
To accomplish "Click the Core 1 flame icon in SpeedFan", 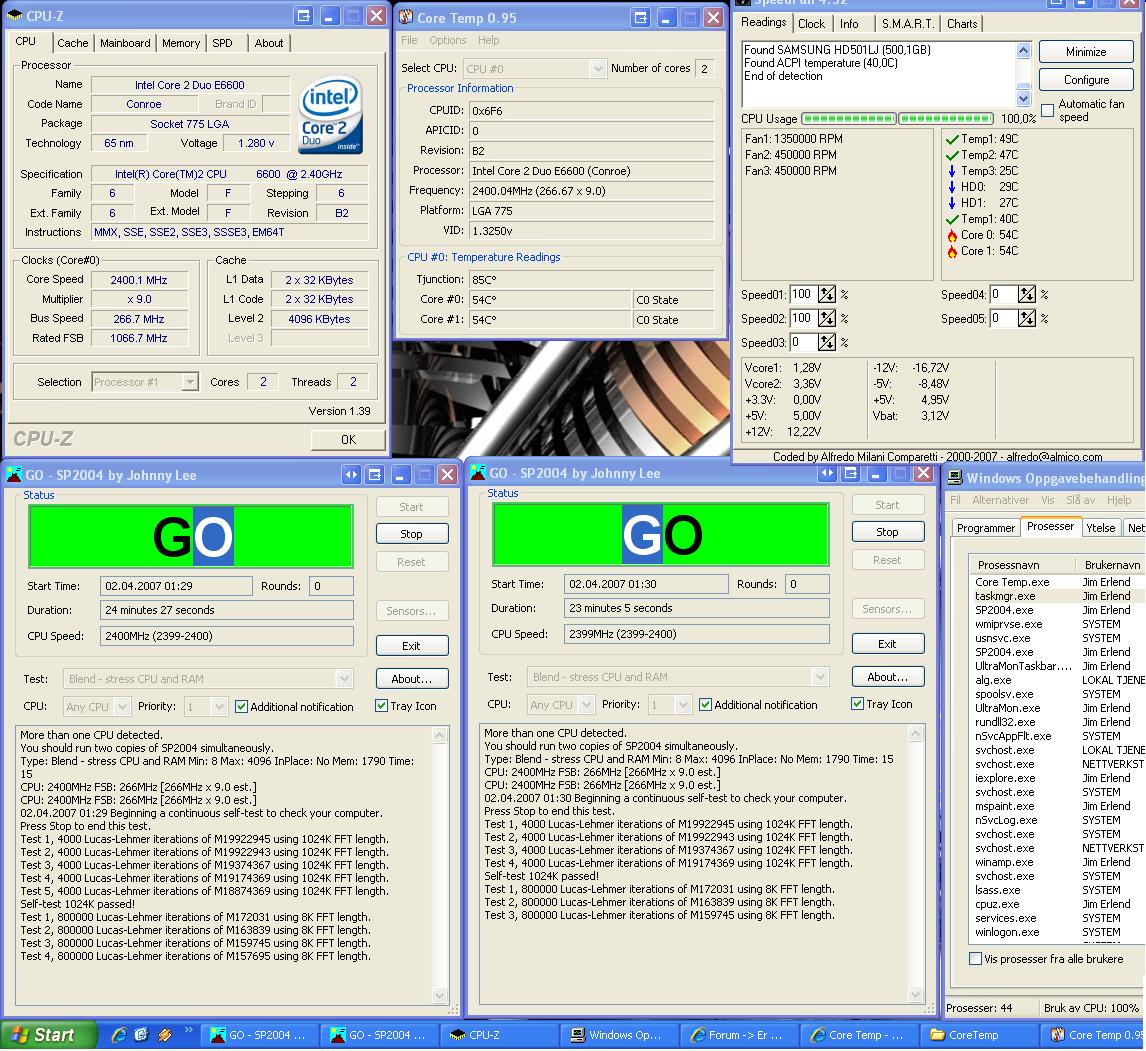I will pos(952,251).
